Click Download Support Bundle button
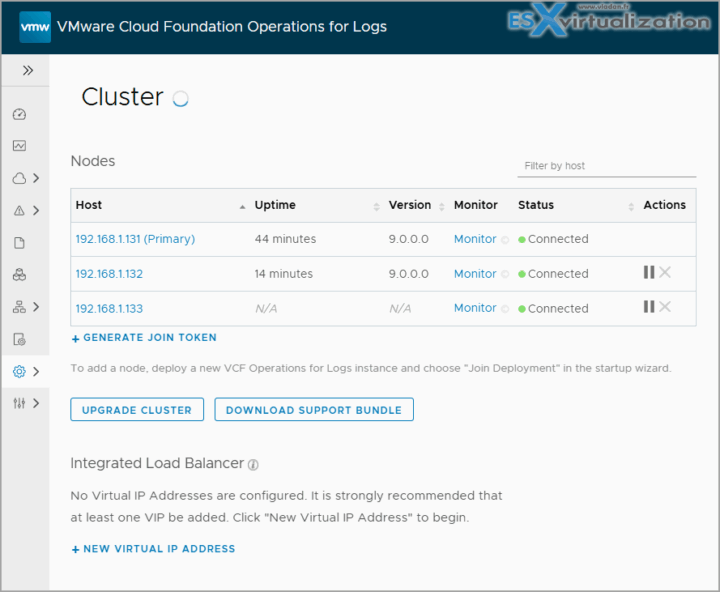Screen dimensions: 720x592 (314, 410)
